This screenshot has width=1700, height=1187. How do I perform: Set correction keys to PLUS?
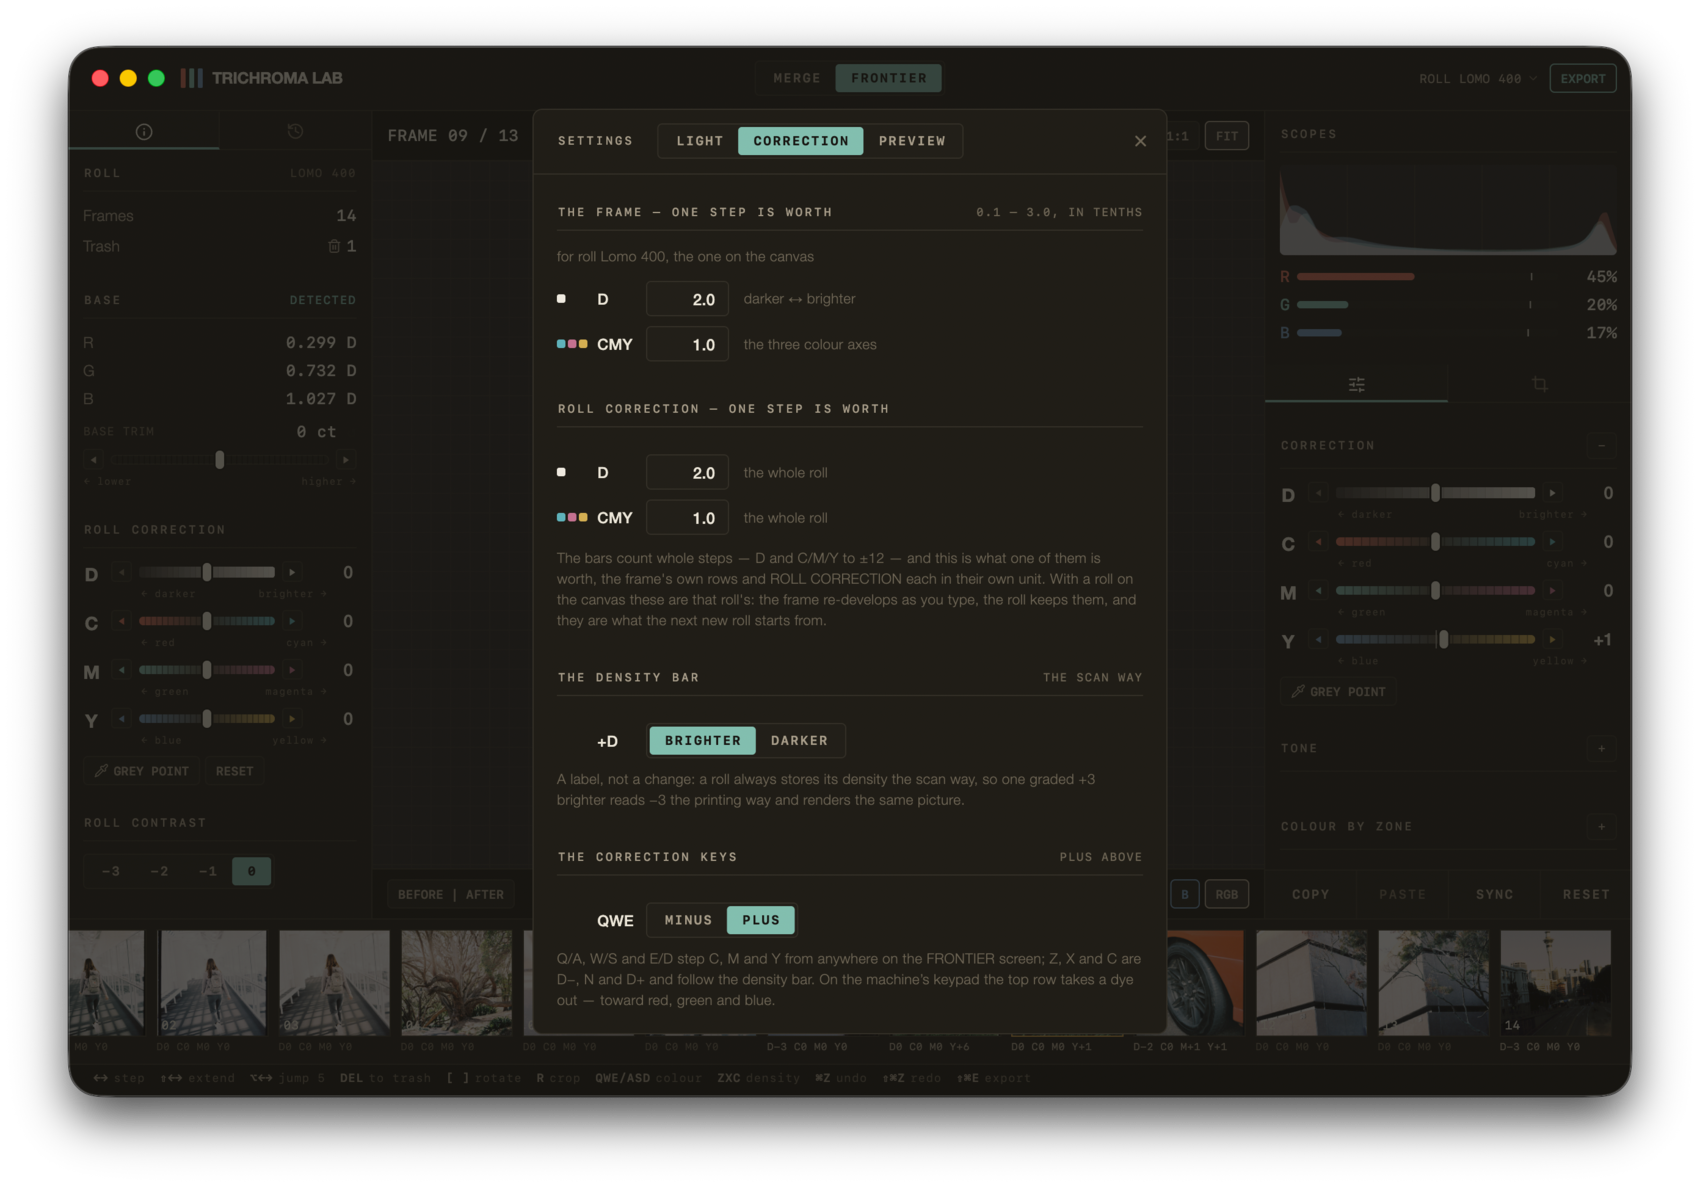[x=761, y=920]
